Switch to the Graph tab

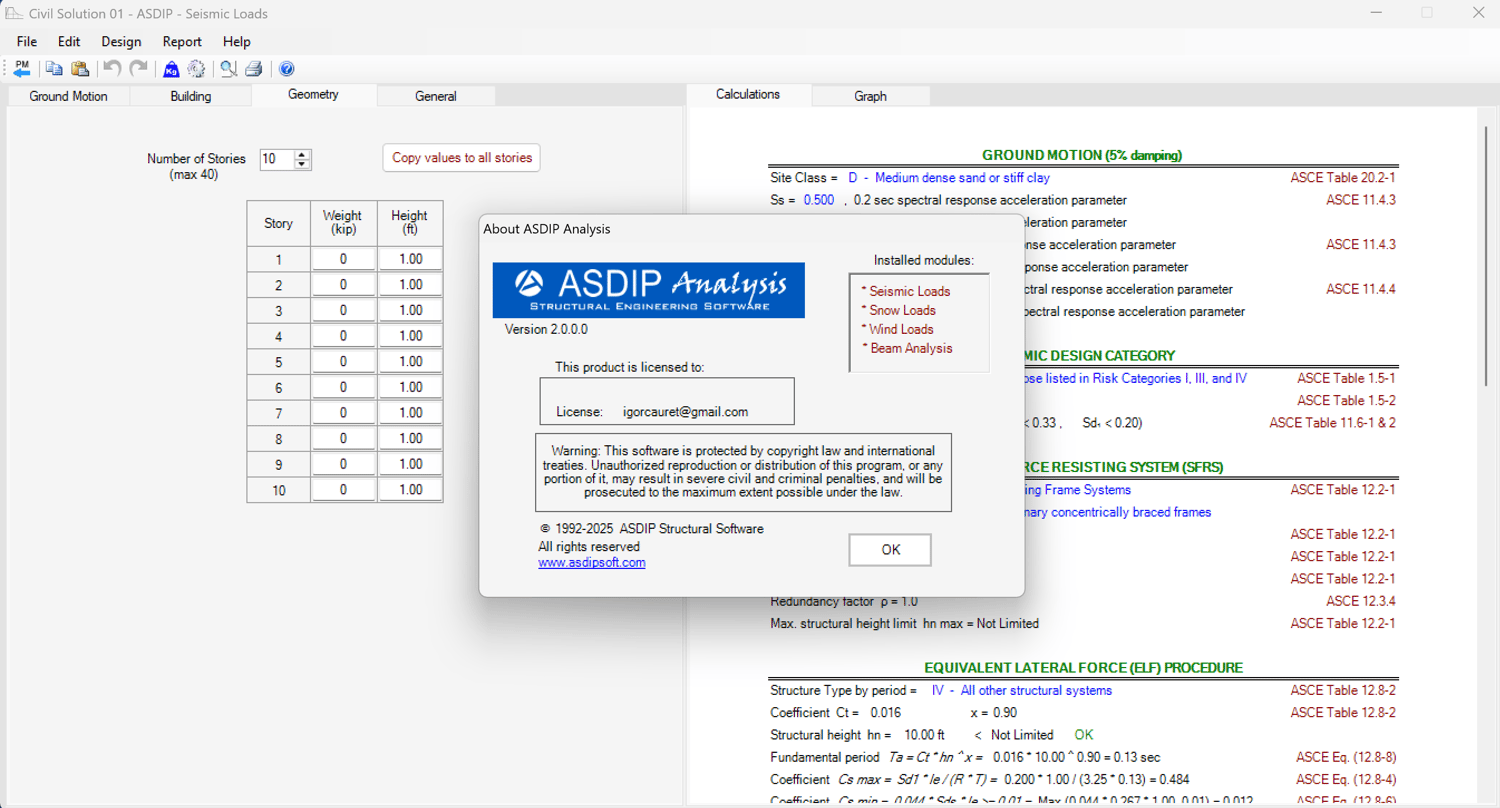click(x=870, y=96)
